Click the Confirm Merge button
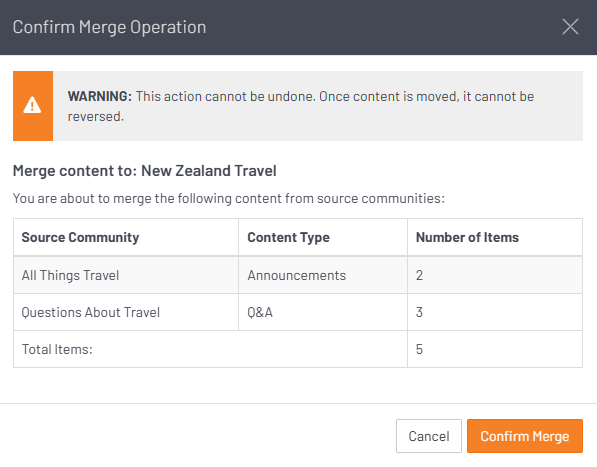This screenshot has width=597, height=467. pos(525,436)
